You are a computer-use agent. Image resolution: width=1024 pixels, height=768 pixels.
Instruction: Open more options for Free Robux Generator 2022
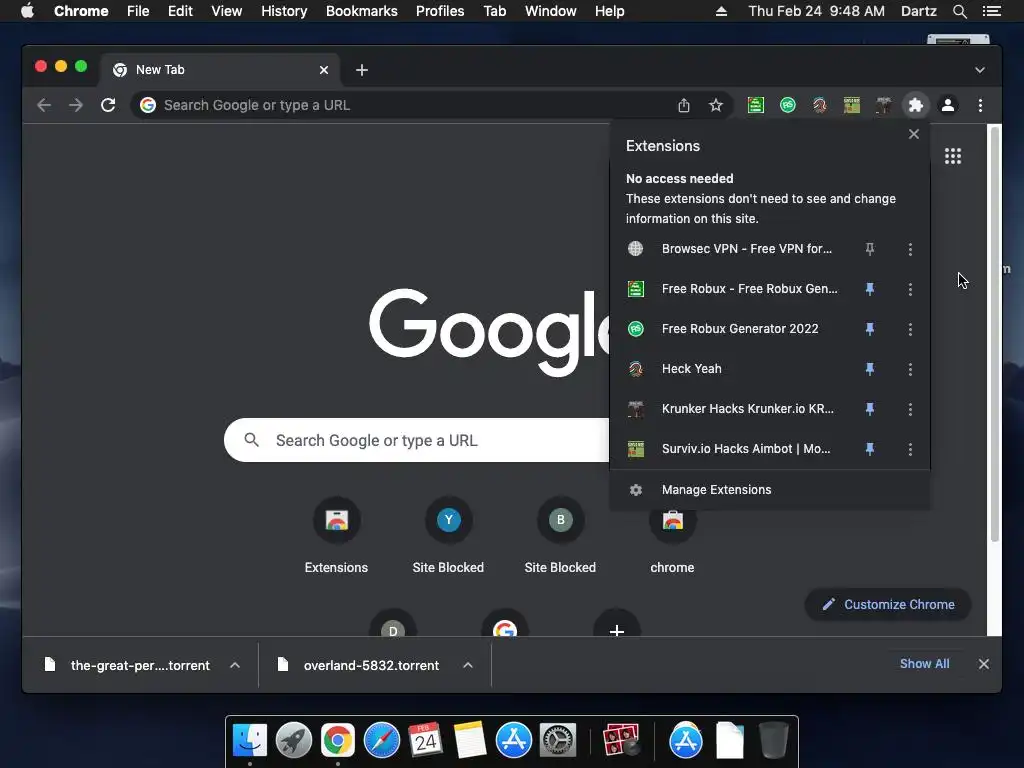coord(910,329)
